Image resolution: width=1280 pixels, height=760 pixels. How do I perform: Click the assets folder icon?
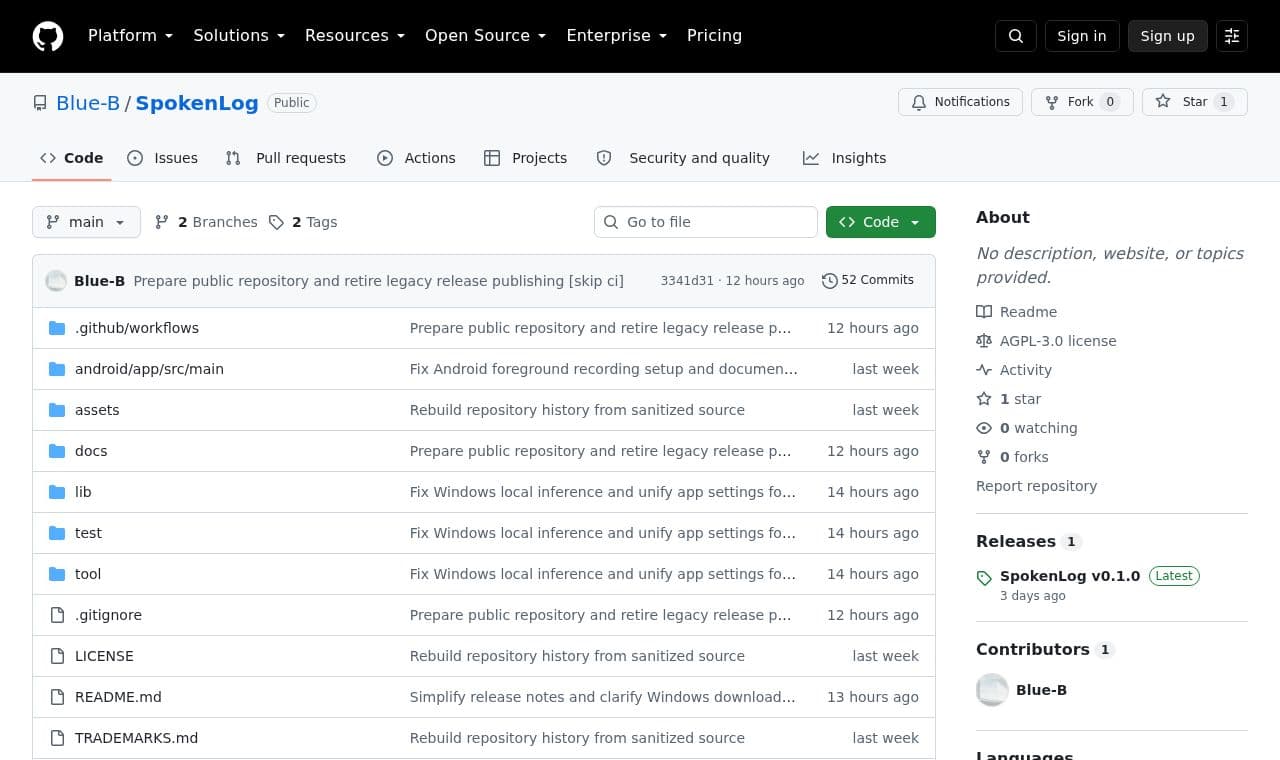[57, 410]
